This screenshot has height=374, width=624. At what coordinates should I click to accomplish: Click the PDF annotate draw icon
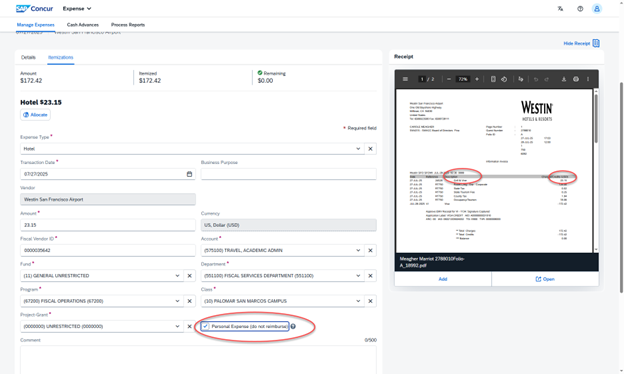pyautogui.click(x=521, y=79)
